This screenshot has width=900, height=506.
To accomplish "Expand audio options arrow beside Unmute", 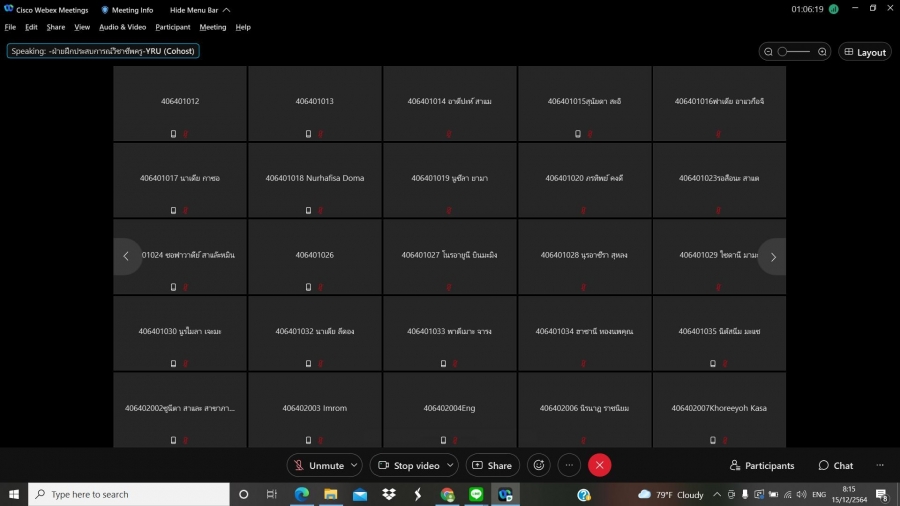I will click(354, 465).
